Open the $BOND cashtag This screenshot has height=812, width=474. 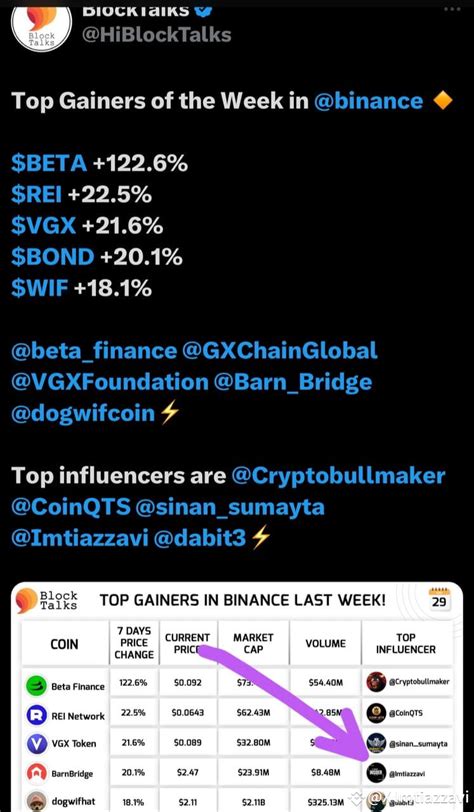click(52, 257)
